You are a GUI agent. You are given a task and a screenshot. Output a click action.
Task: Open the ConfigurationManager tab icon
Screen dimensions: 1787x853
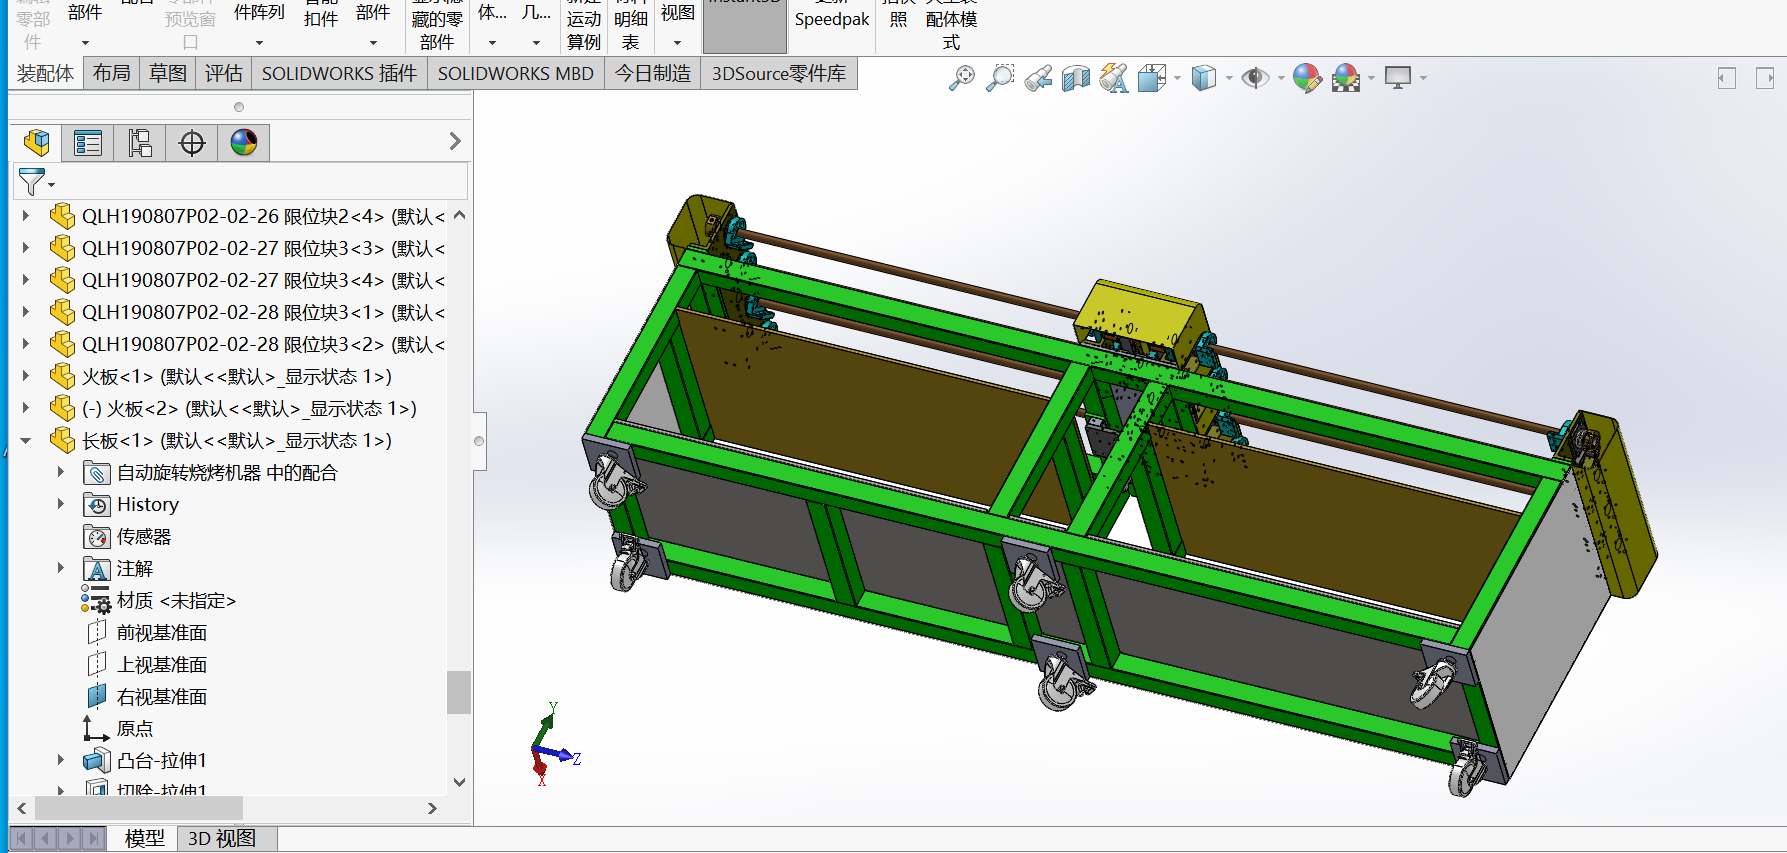[x=140, y=143]
